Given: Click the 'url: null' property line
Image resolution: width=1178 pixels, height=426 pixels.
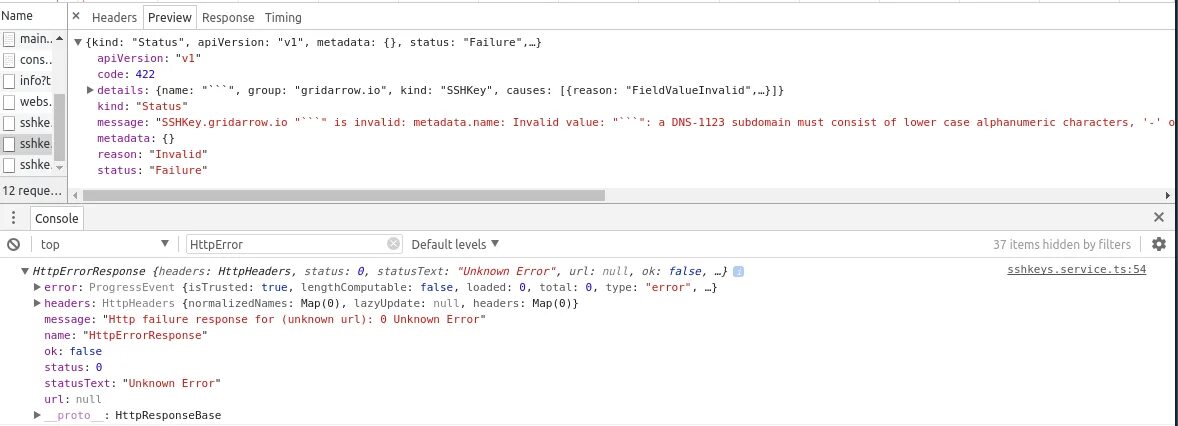Looking at the screenshot, I should (73, 399).
